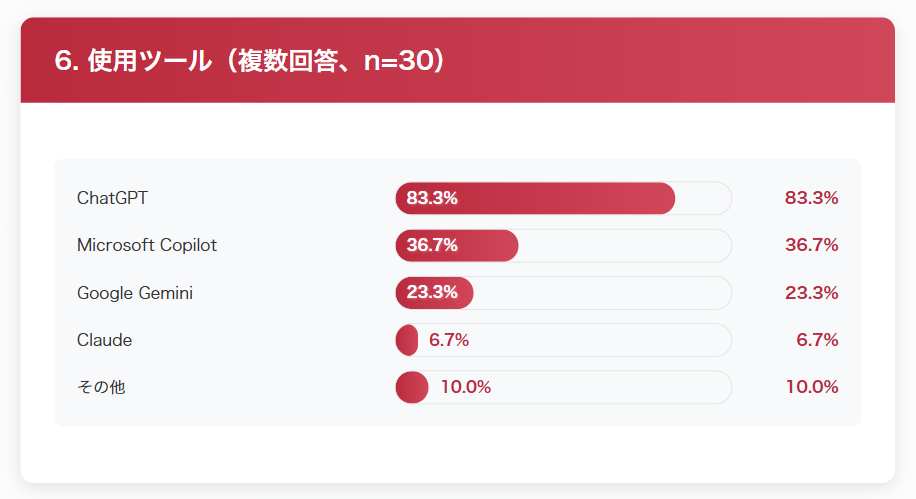The height and width of the screenshot is (499, 916).
Task: Click the 10.0% value at right
Action: point(812,387)
